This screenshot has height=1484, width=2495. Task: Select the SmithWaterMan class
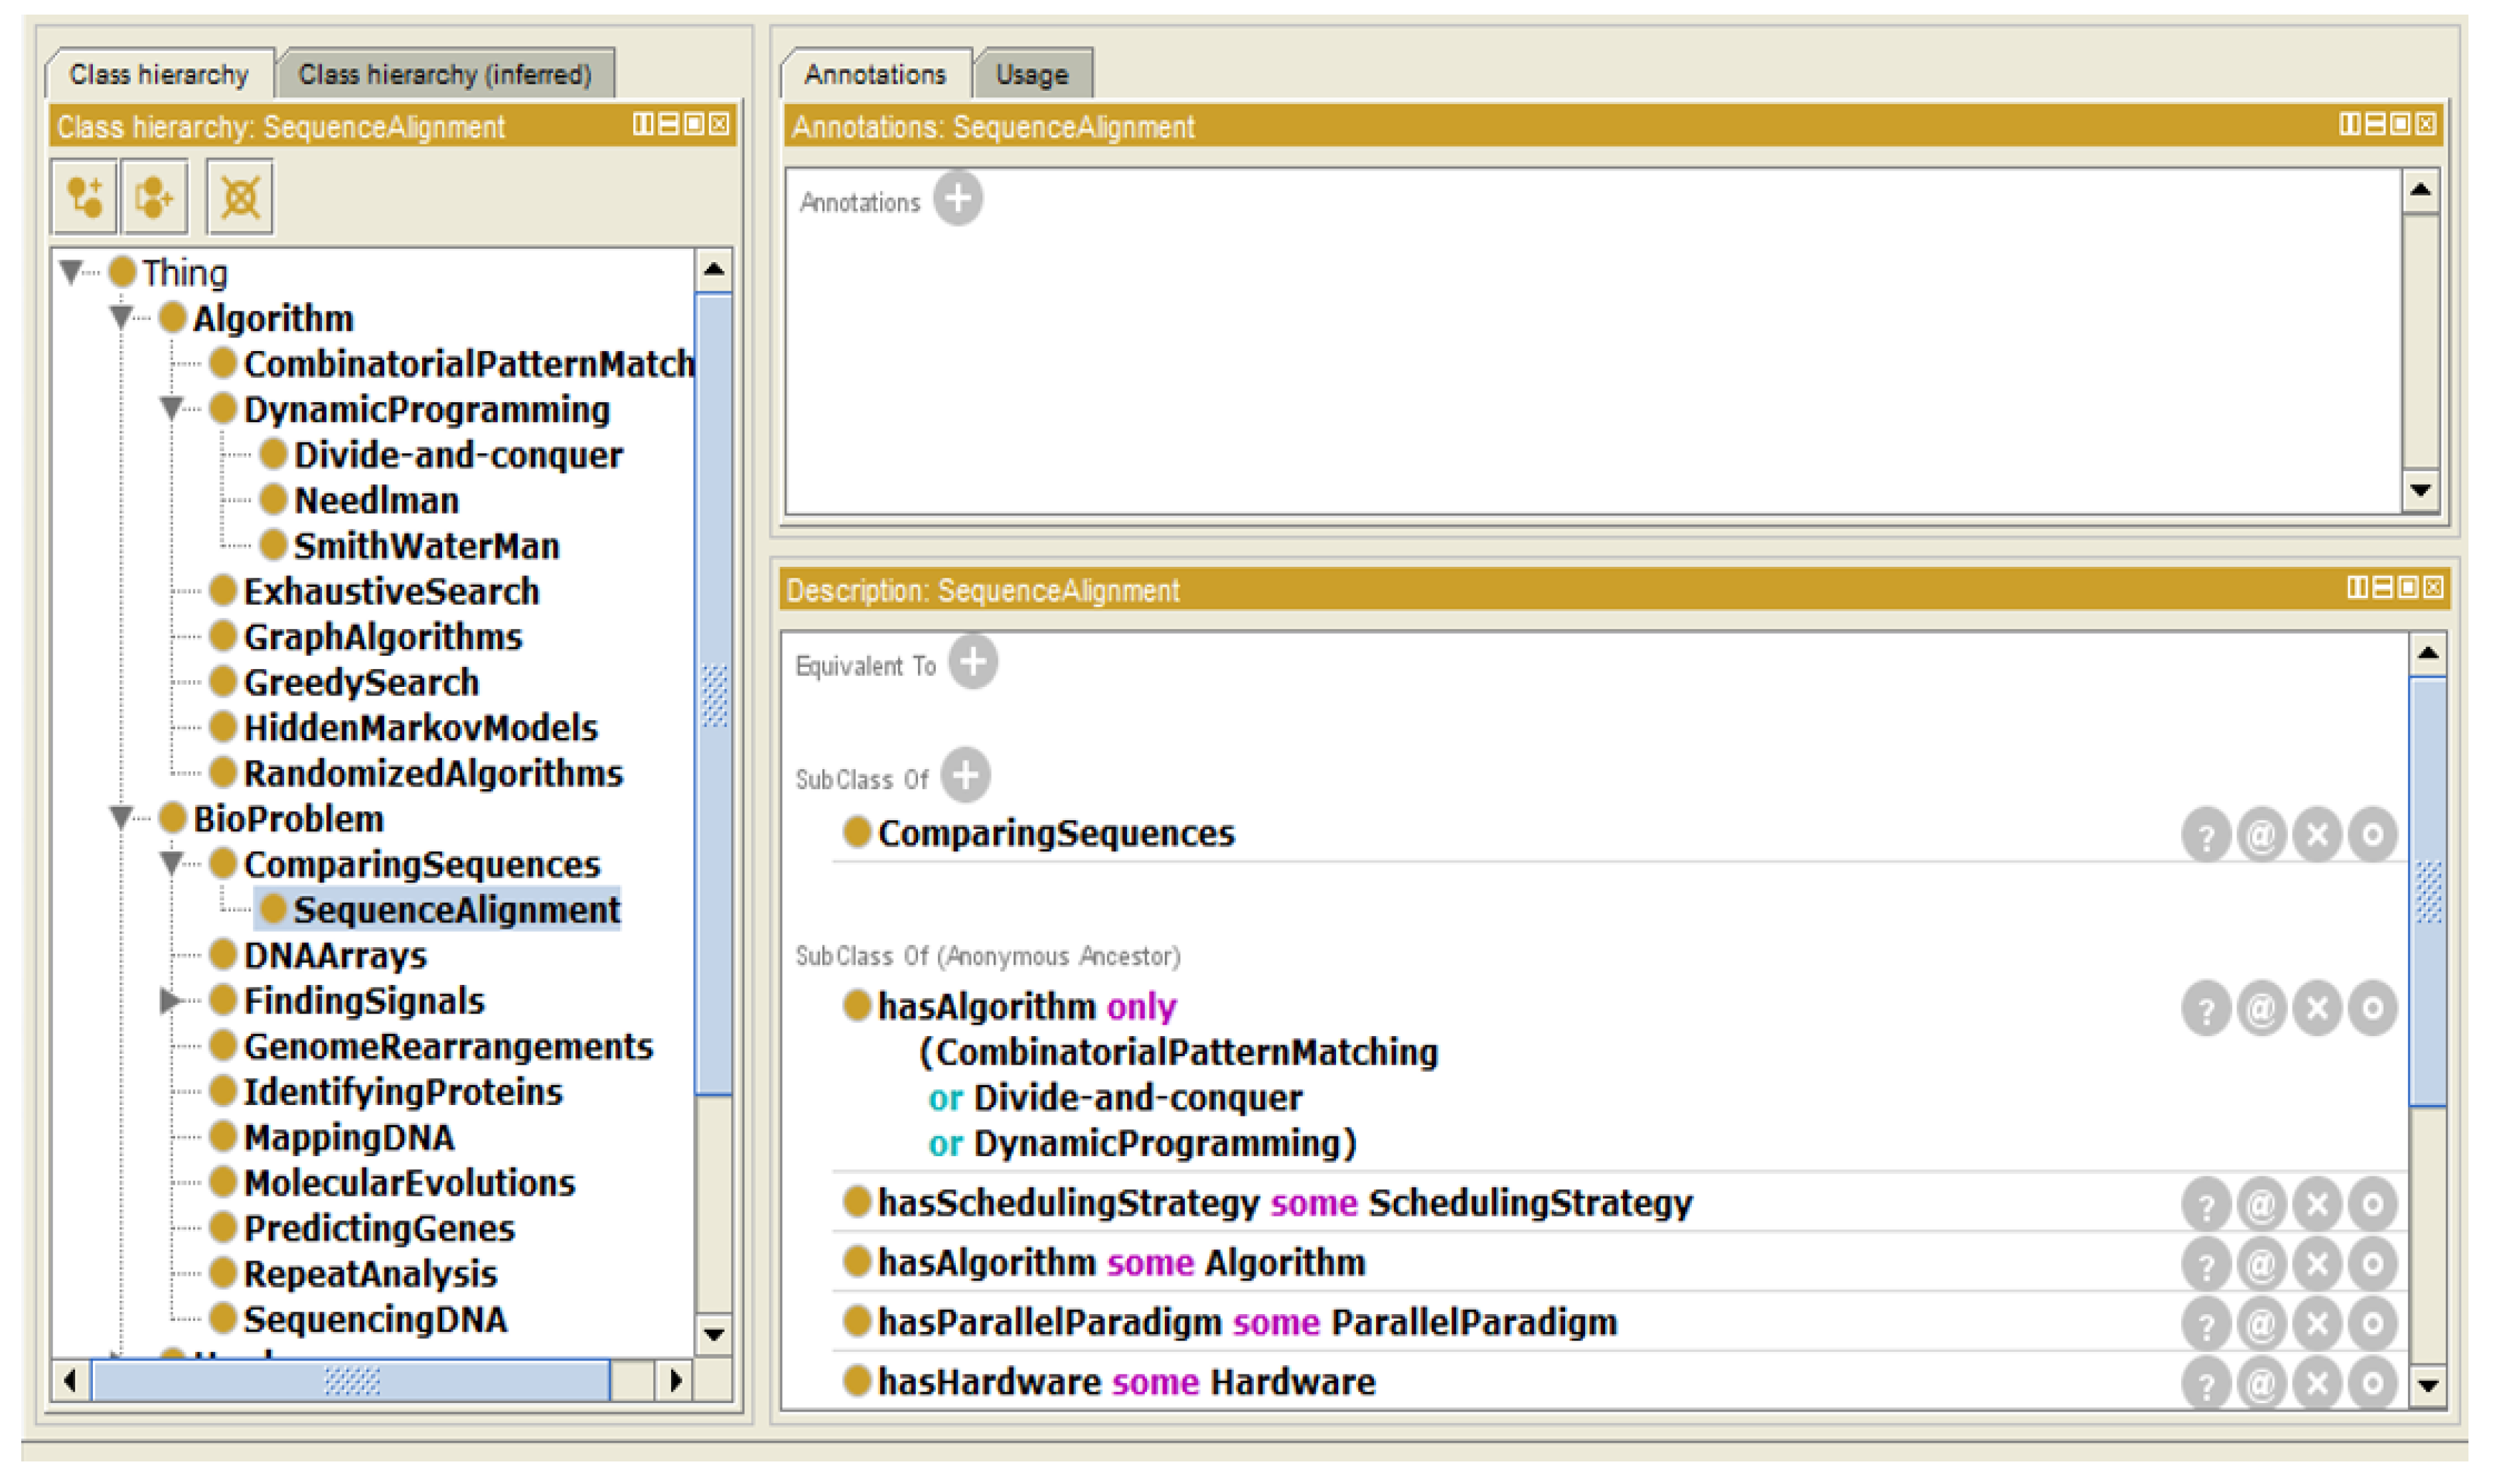(x=425, y=546)
